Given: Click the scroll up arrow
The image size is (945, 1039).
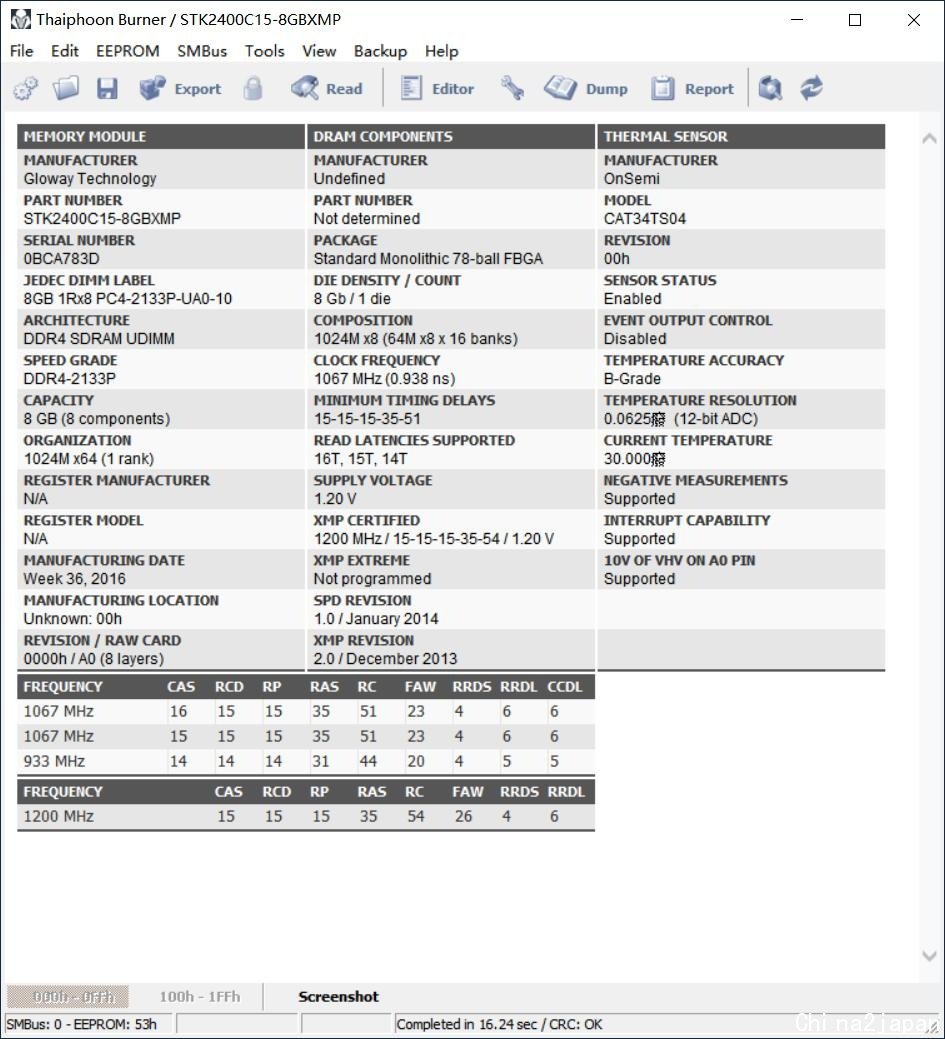Looking at the screenshot, I should (x=929, y=138).
